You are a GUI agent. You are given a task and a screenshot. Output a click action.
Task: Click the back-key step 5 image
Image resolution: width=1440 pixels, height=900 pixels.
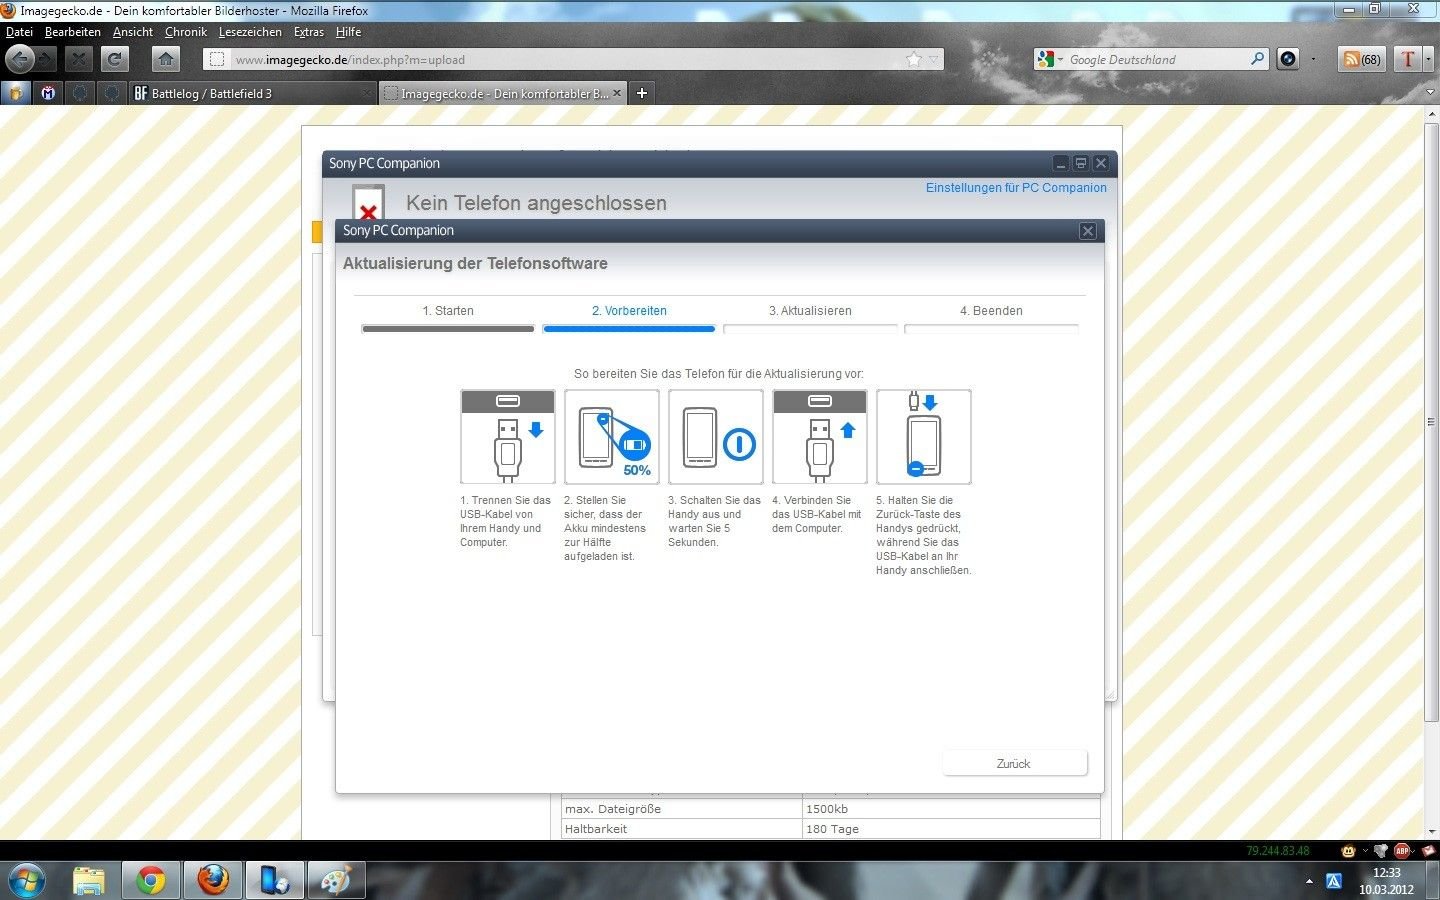tap(924, 437)
